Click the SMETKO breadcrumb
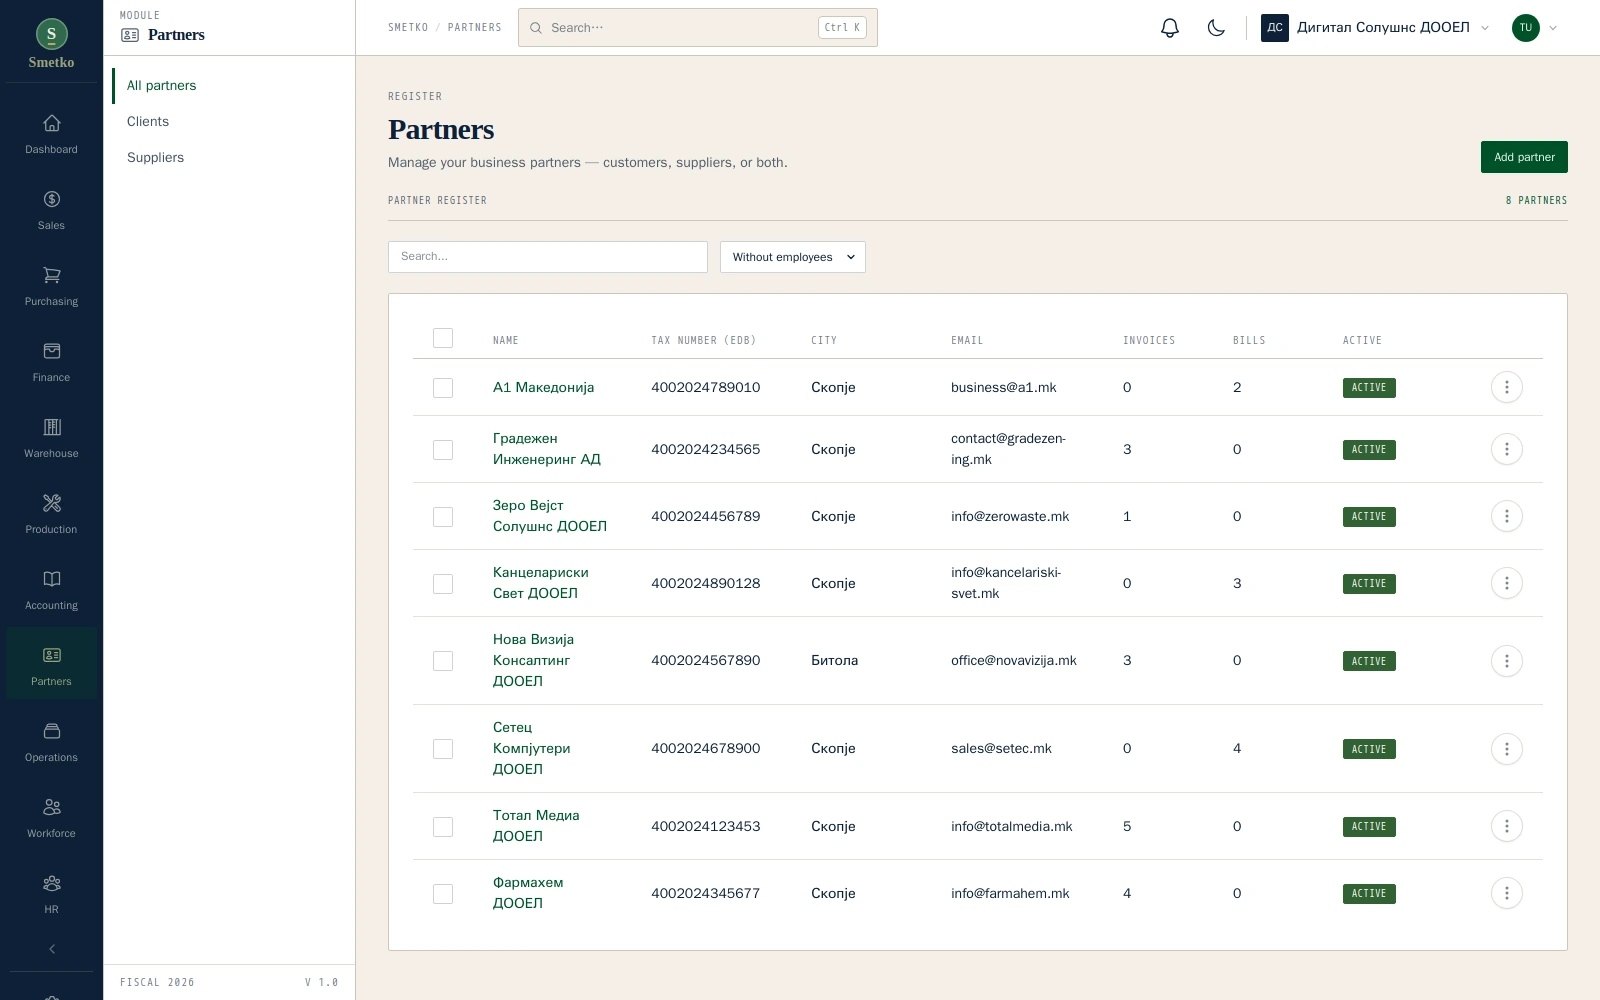Screen dimensions: 1600x1000 click(x=408, y=28)
